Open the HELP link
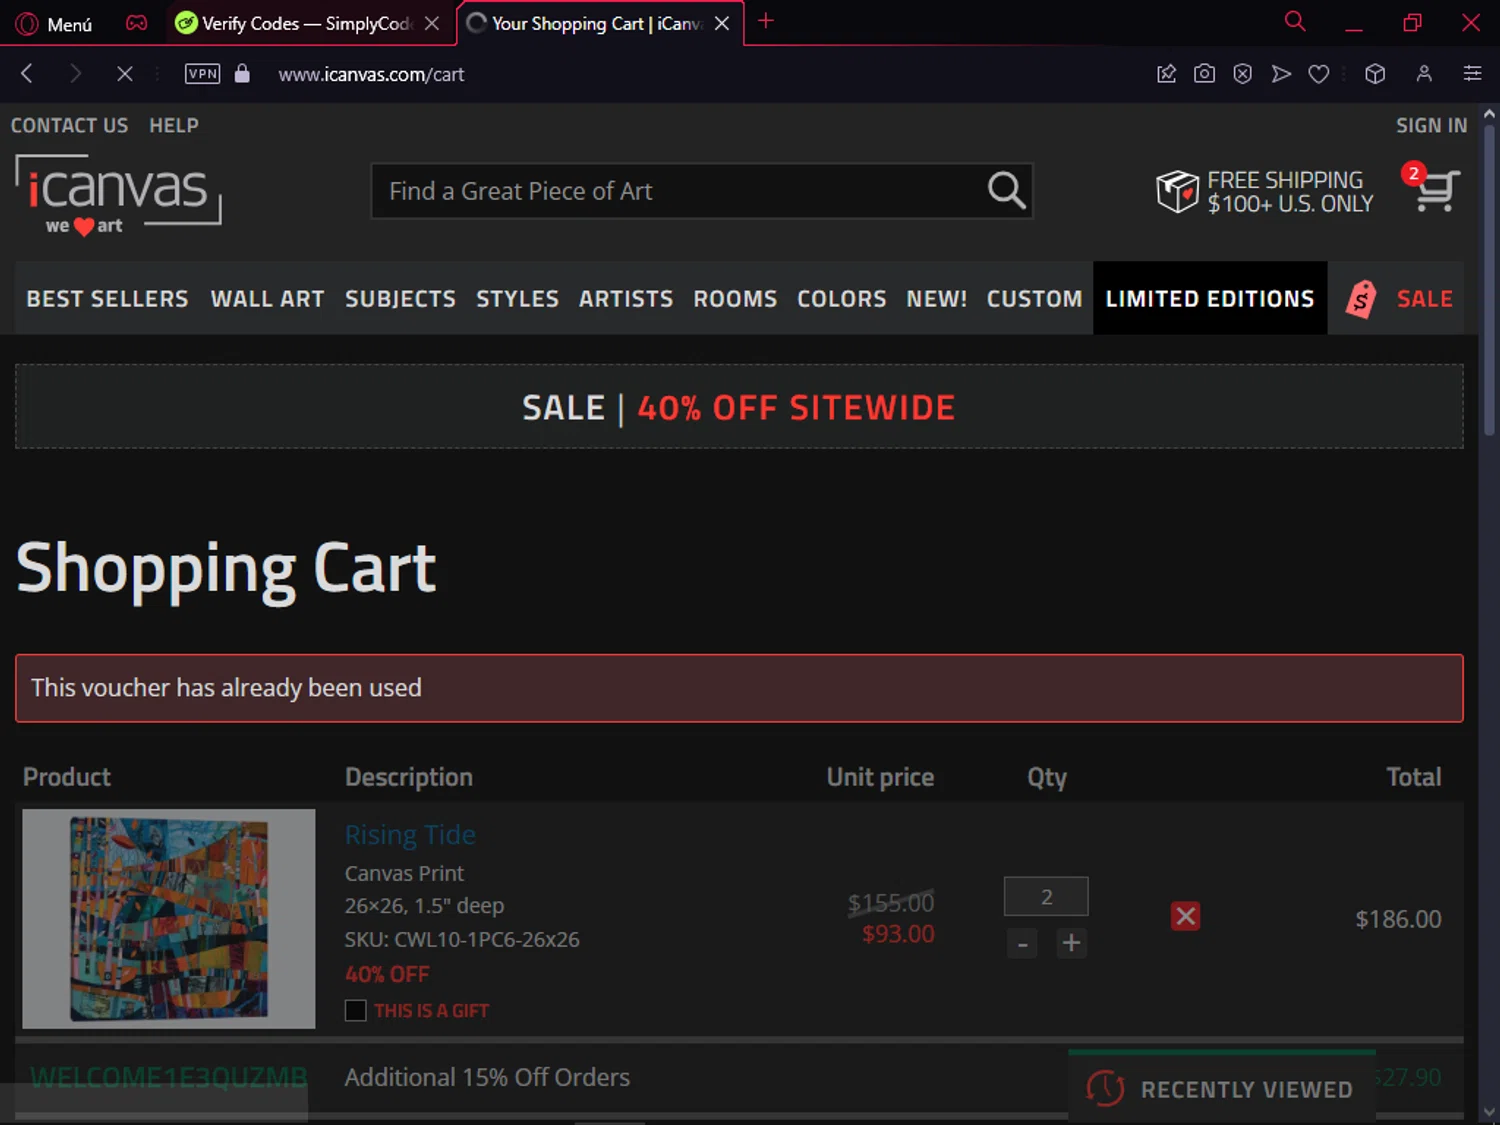Image resolution: width=1500 pixels, height=1125 pixels. (174, 125)
